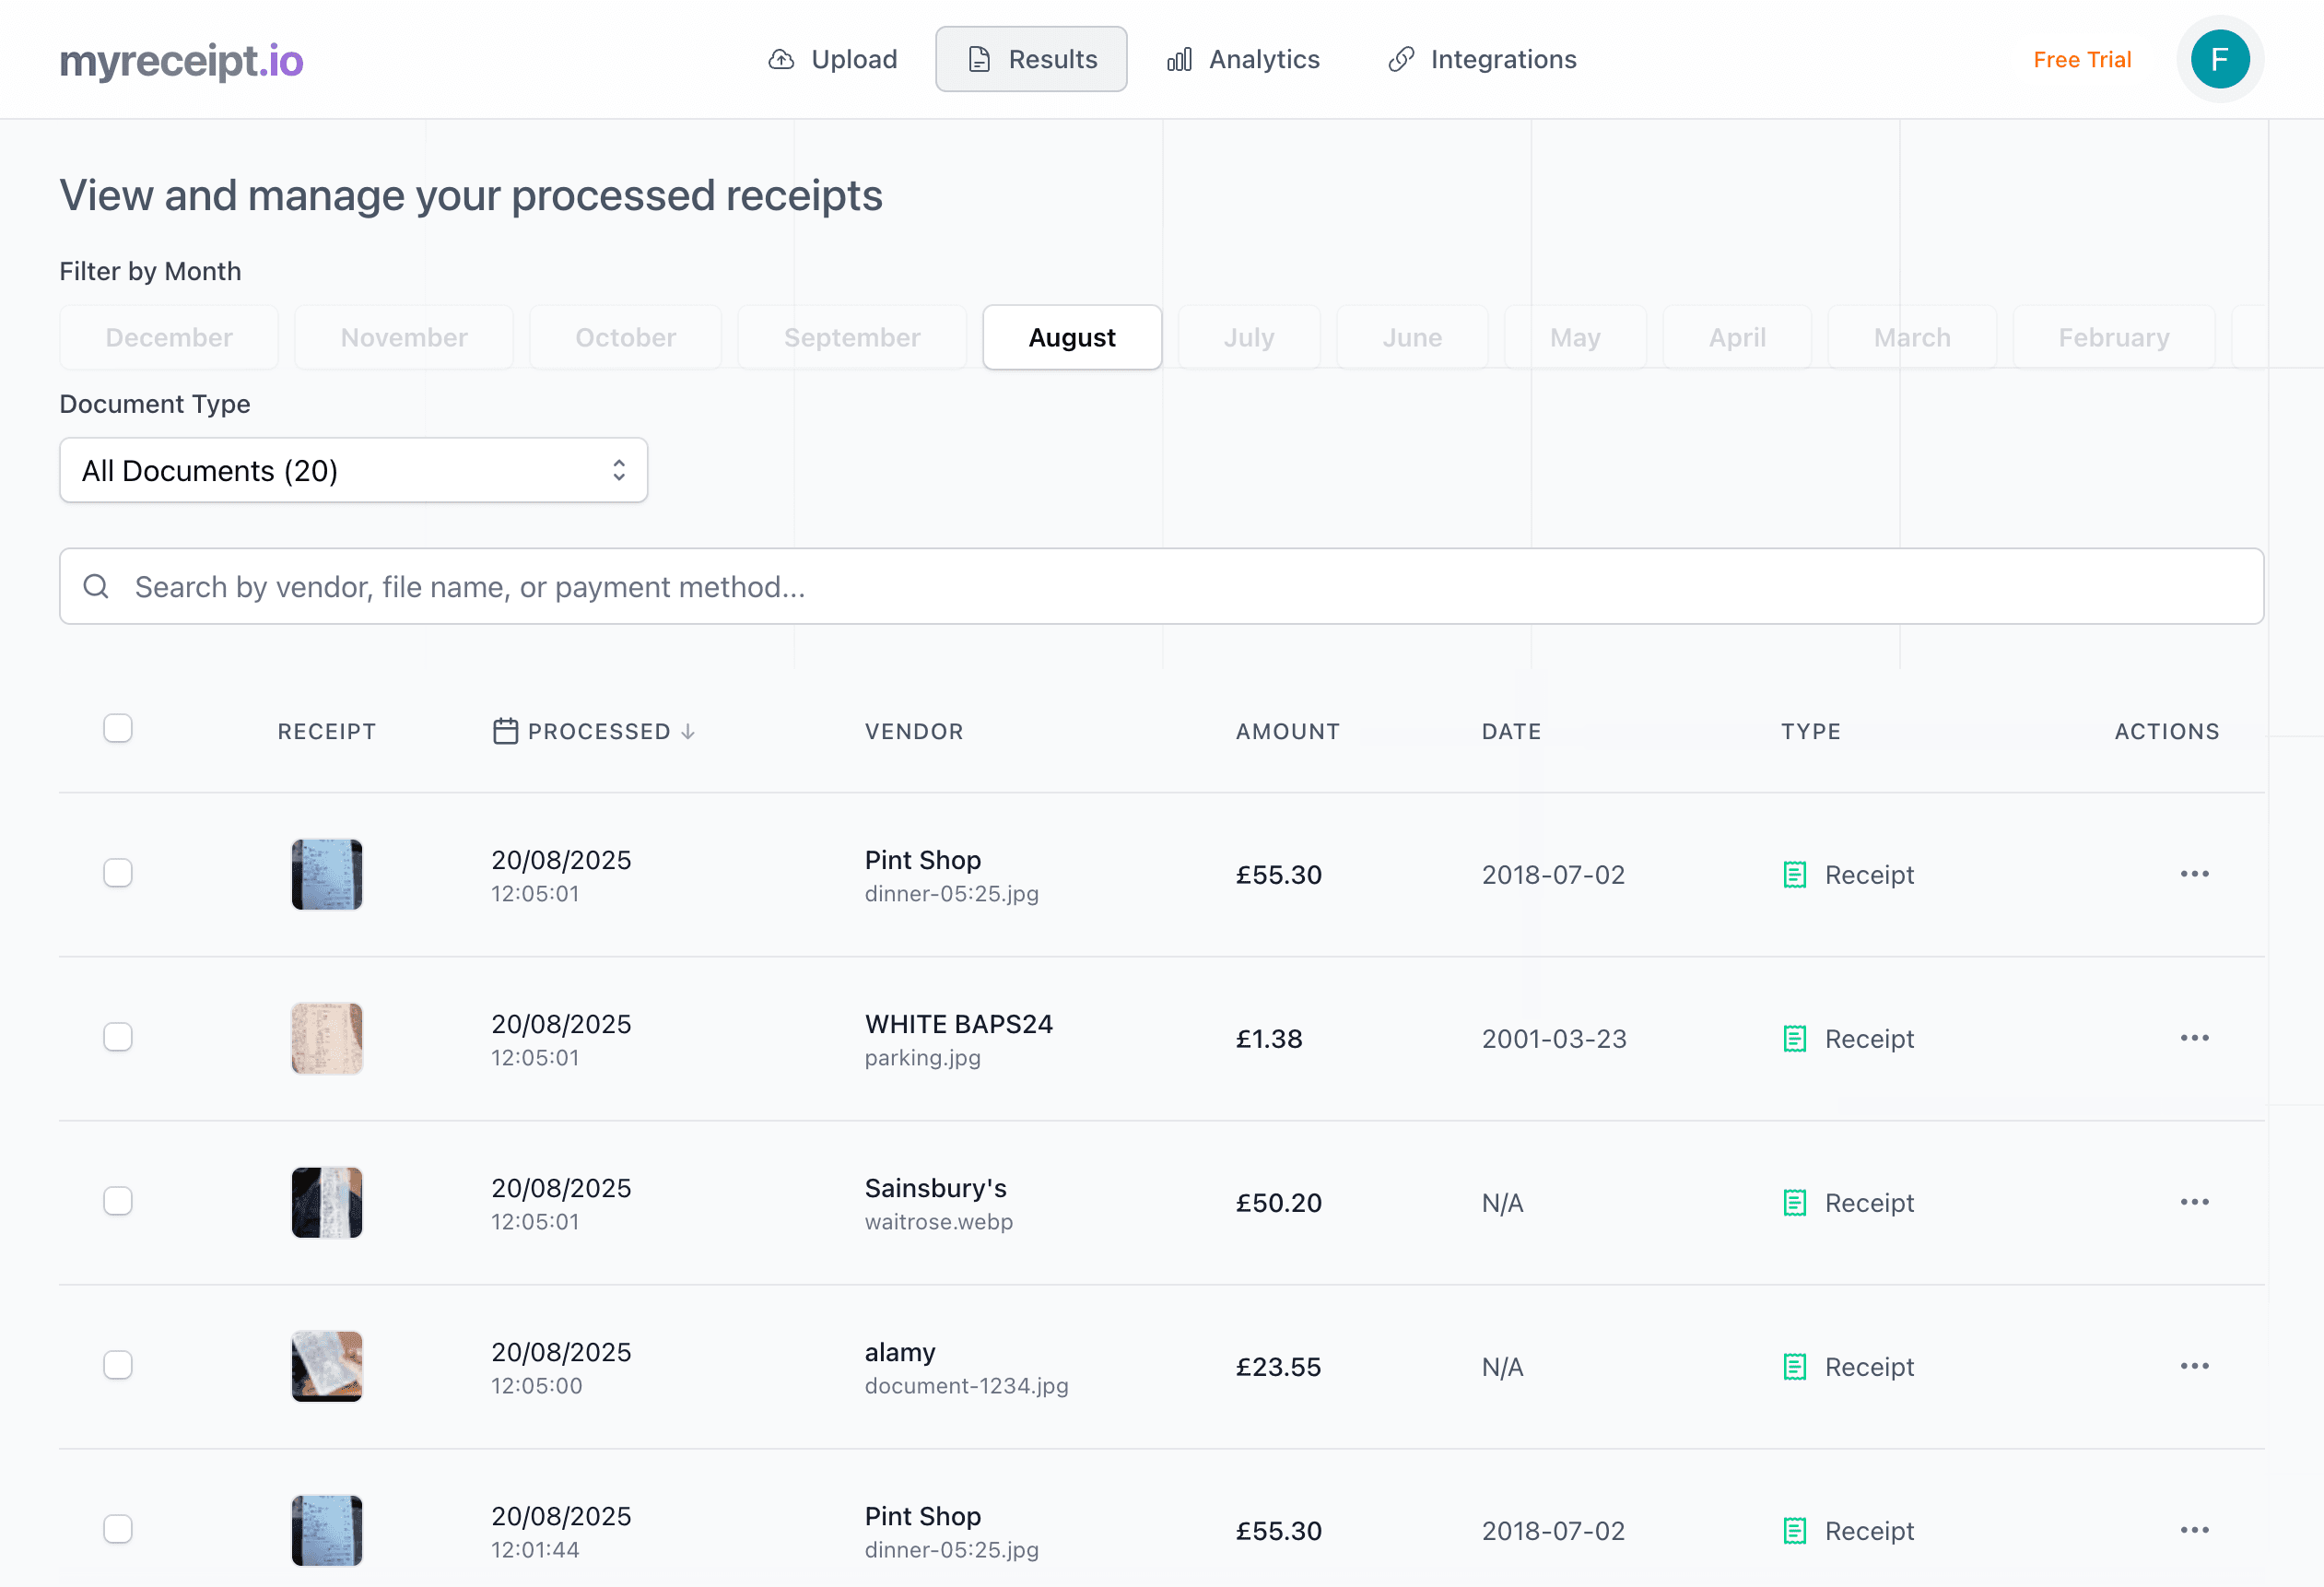Select the checkbox for the alamy receipt
Image resolution: width=2324 pixels, height=1587 pixels.
click(x=118, y=1365)
